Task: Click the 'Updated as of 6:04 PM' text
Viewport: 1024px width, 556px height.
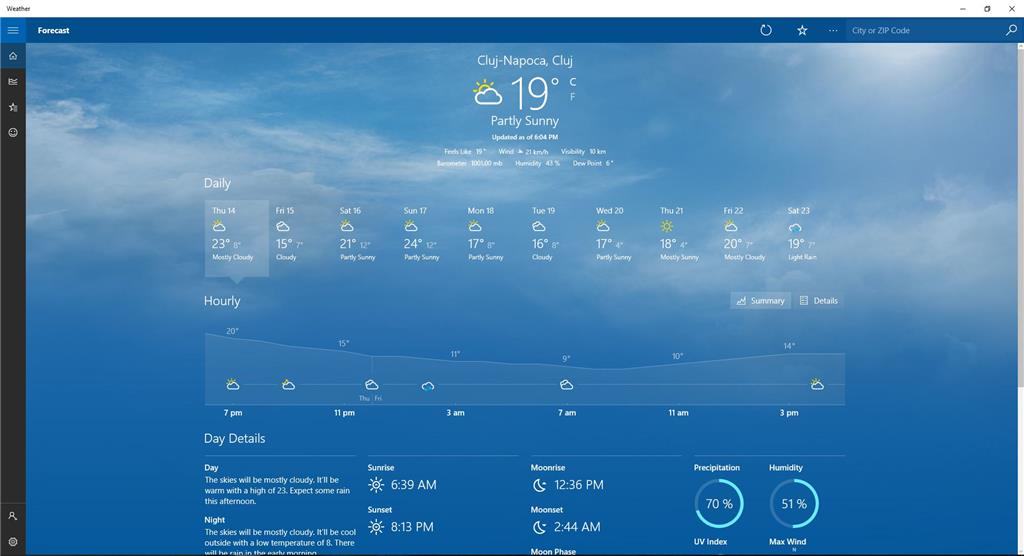Action: (x=524, y=137)
